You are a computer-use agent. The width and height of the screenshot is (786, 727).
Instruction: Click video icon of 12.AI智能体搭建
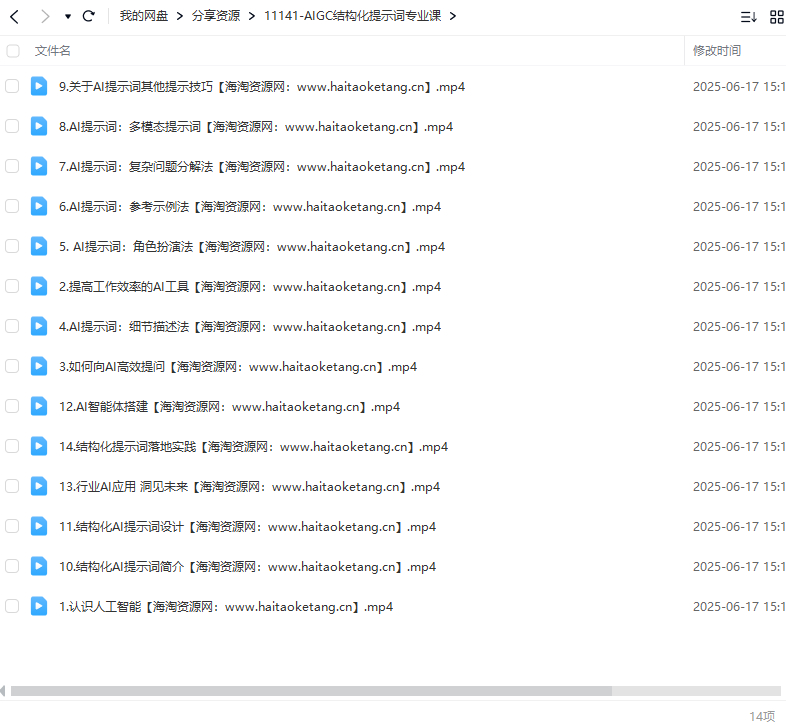39,406
